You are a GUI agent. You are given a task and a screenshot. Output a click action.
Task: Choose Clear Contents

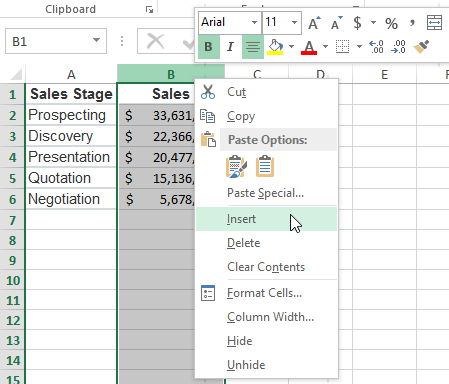[266, 267]
